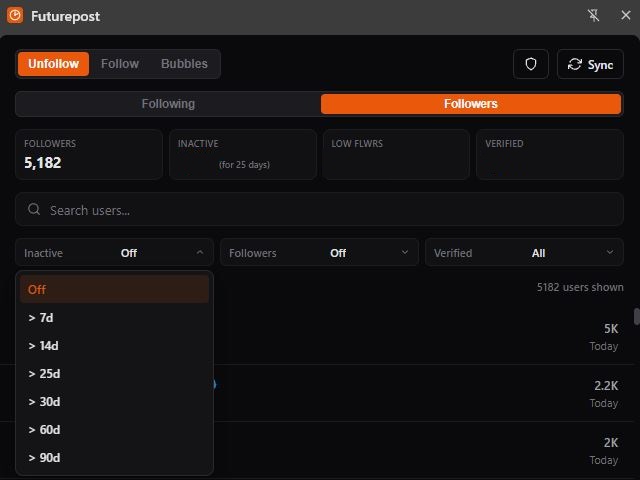640x480 pixels.
Task: Click the Followers 5,182 stat card
Action: [x=89, y=155]
